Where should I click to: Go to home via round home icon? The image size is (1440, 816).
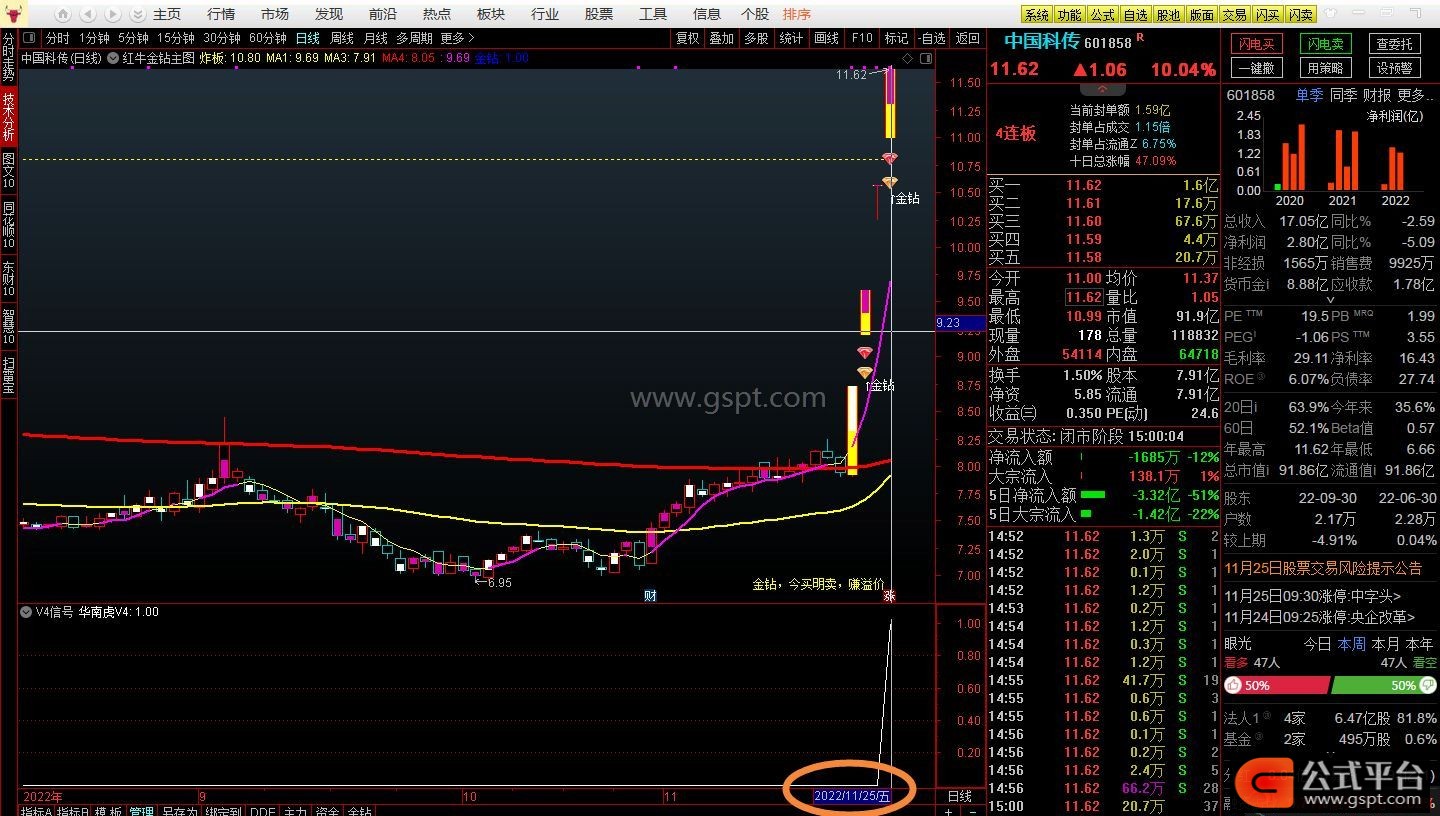[63, 14]
